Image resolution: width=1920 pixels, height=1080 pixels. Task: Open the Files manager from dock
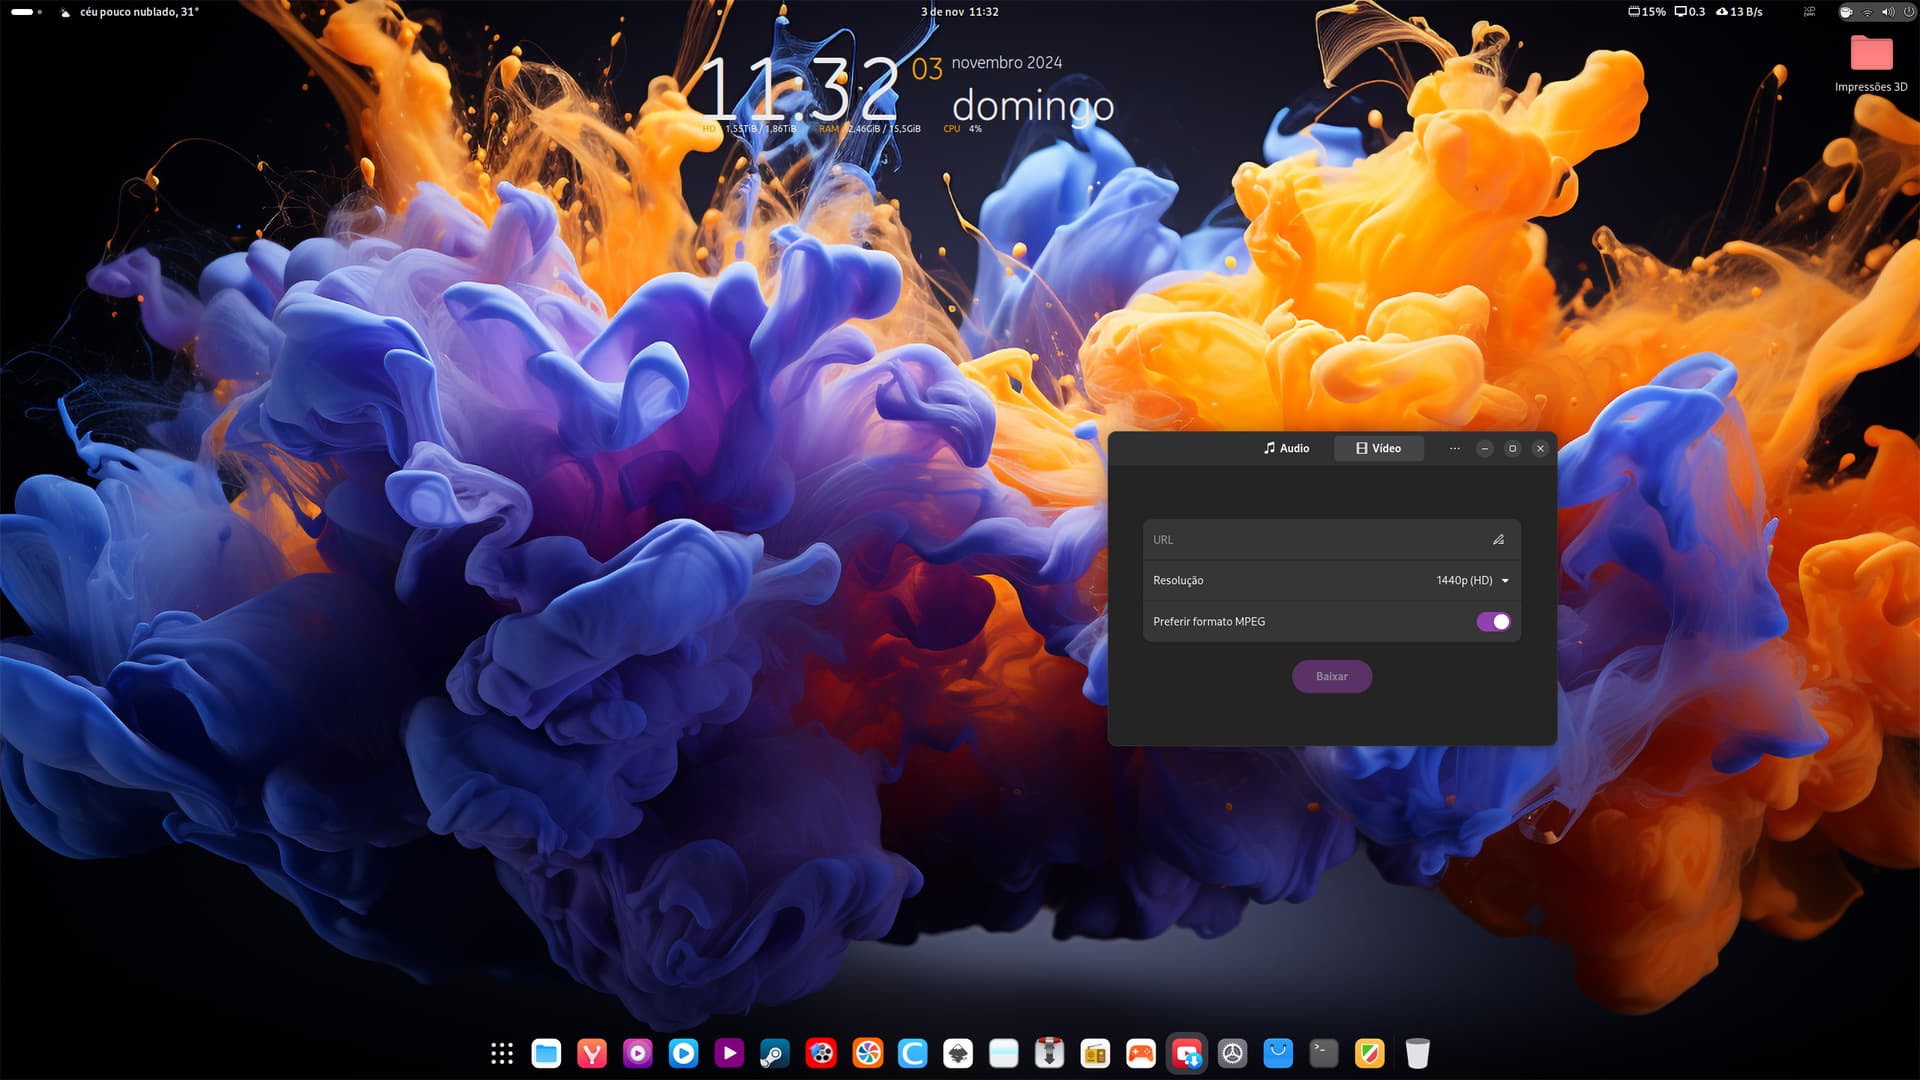[546, 1053]
